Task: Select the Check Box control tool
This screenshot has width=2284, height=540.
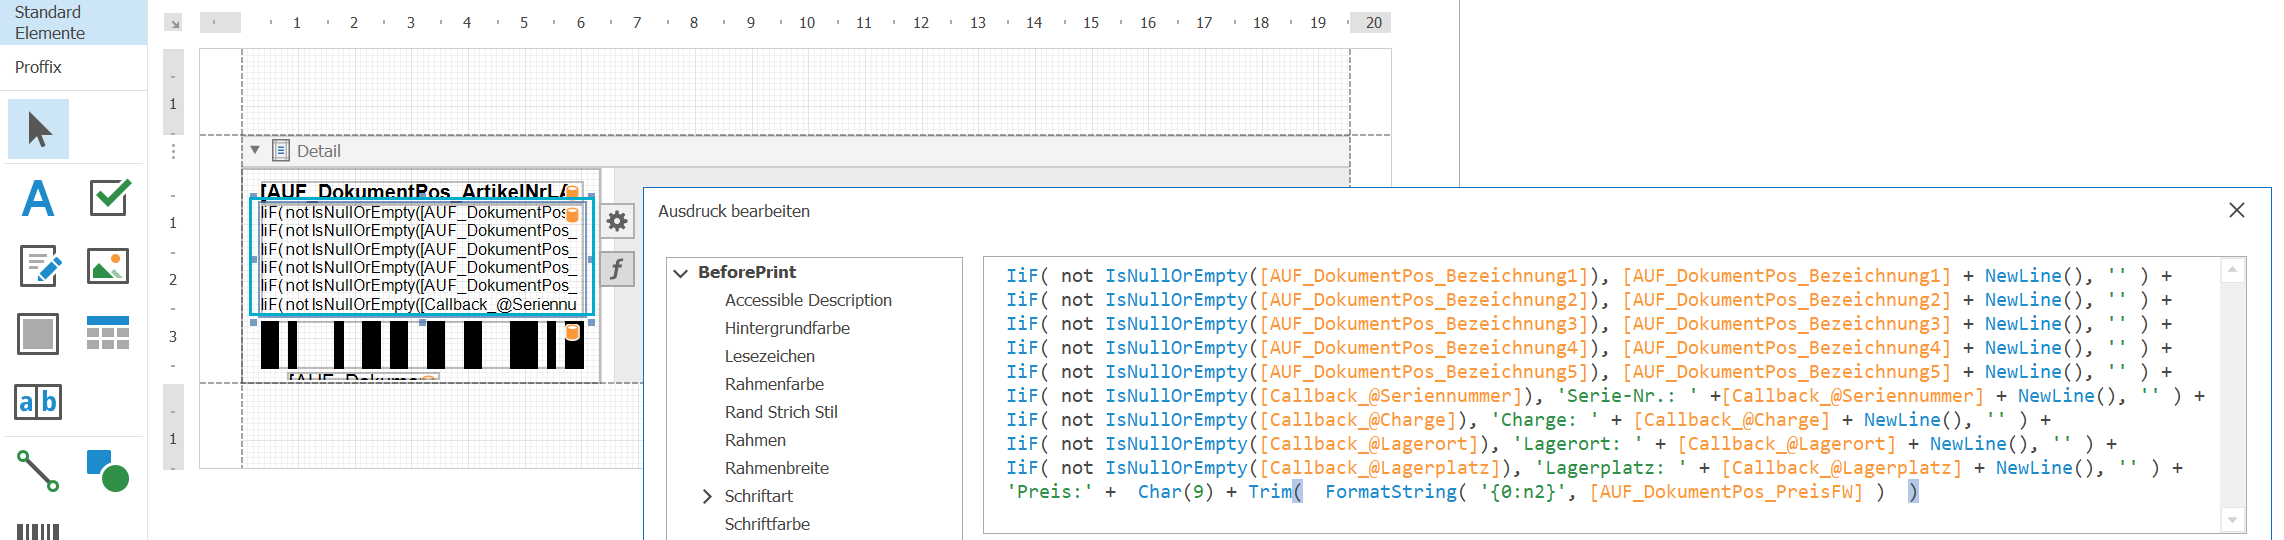Action: pyautogui.click(x=108, y=198)
